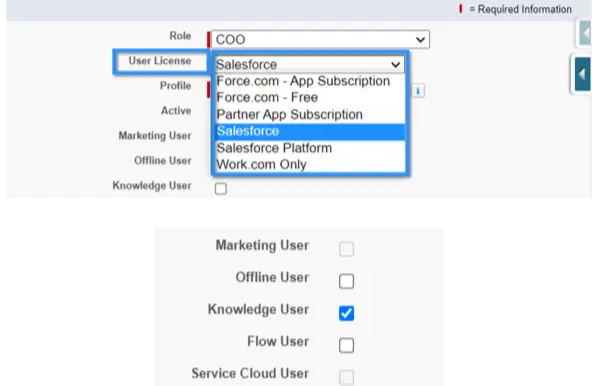Click the Service Cloud User checkbox

pos(346,377)
